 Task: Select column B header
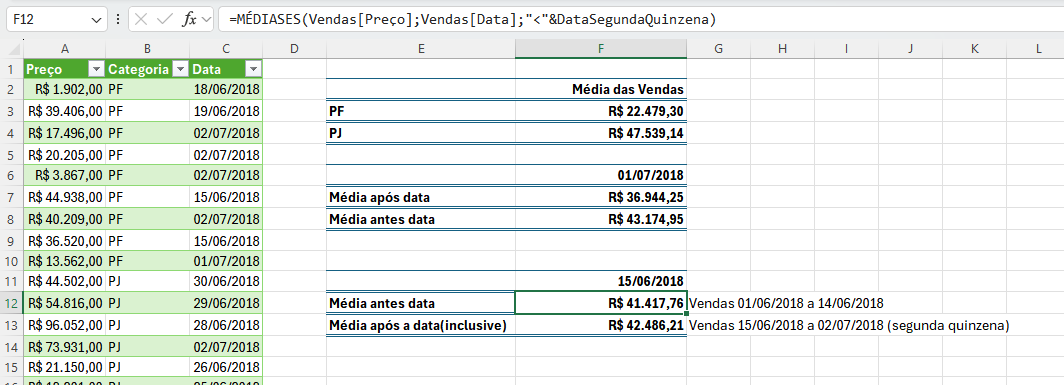pos(148,48)
